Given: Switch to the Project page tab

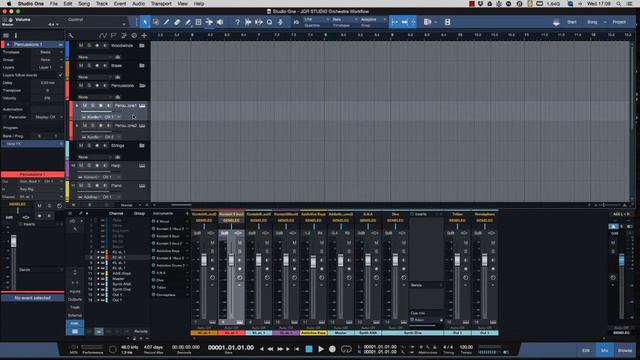Looking at the screenshot, I should point(619,22).
